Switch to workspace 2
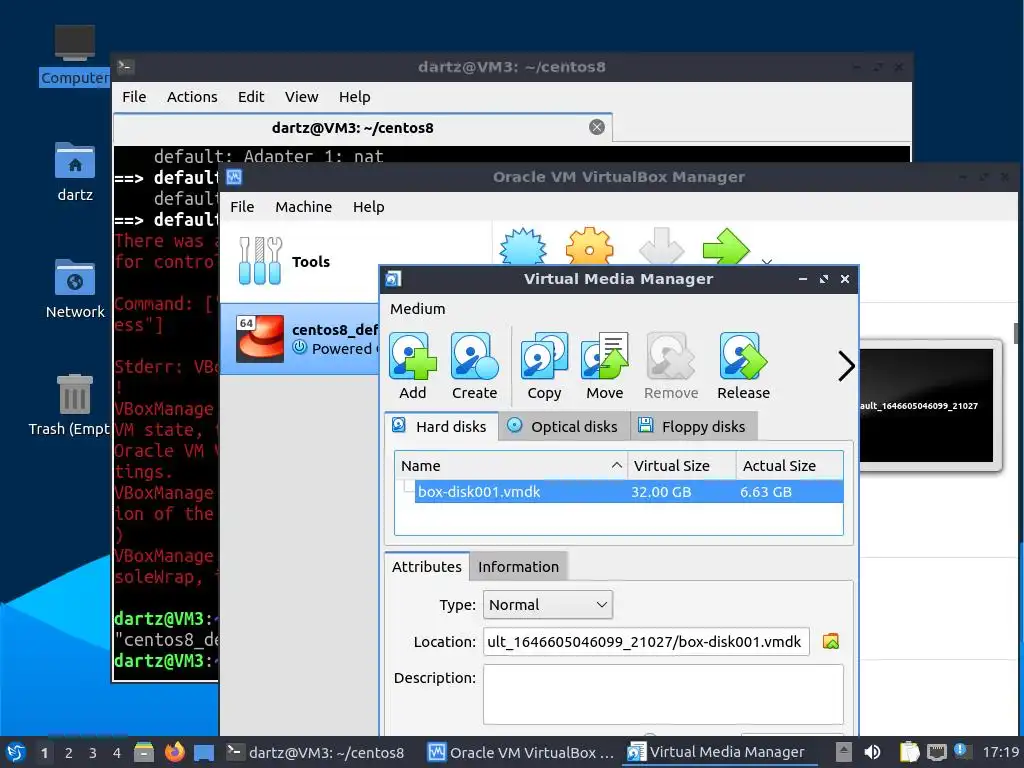 coord(69,753)
